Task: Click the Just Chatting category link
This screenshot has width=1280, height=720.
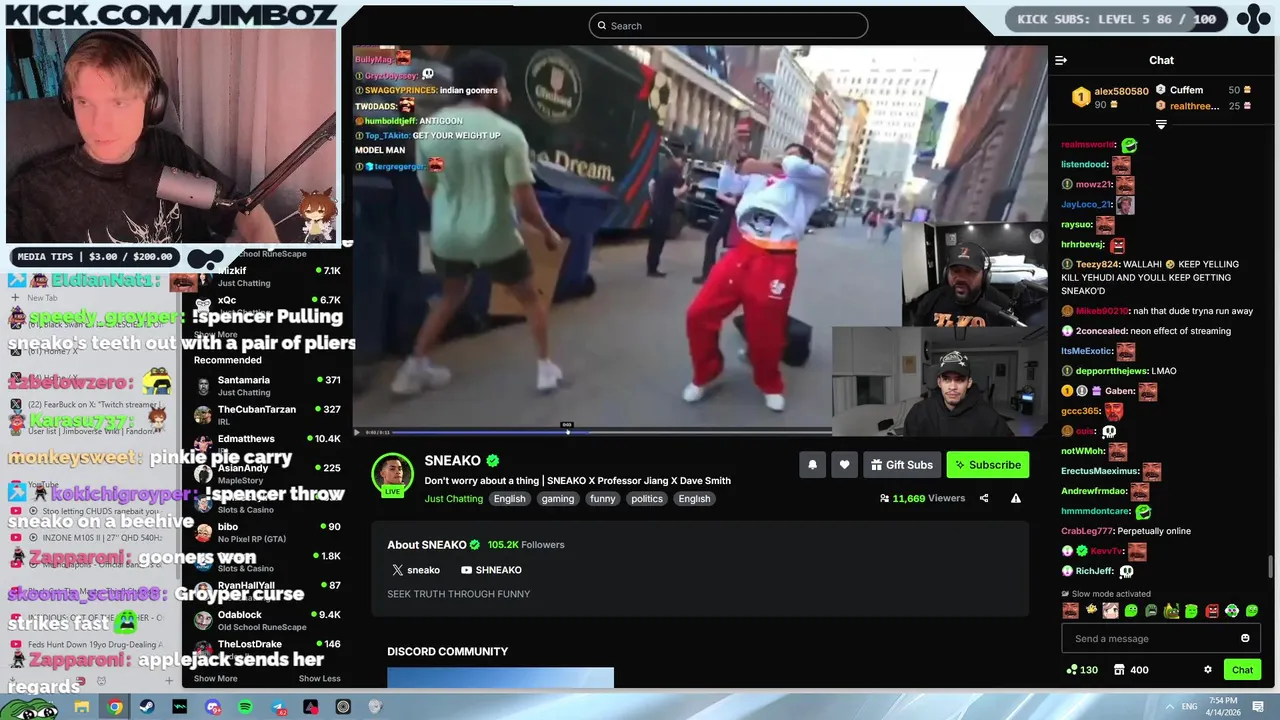Action: tap(454, 499)
